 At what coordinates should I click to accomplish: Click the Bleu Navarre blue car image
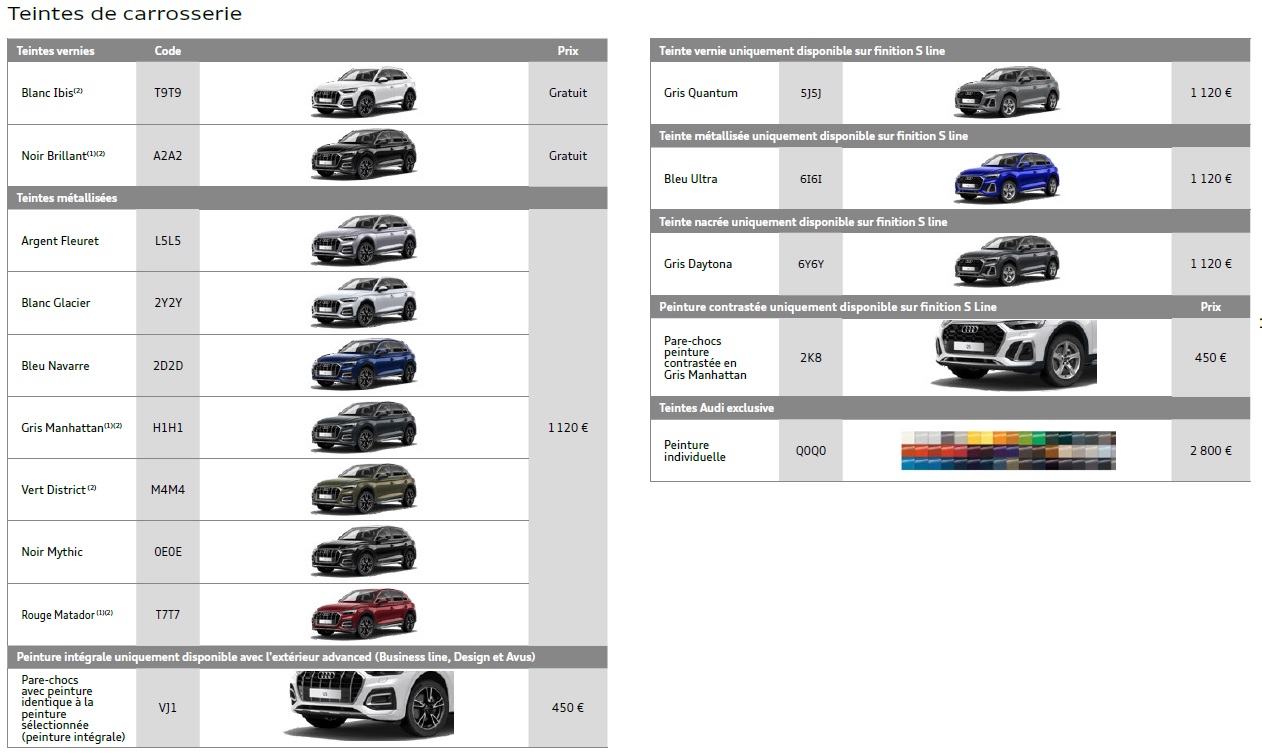364,365
